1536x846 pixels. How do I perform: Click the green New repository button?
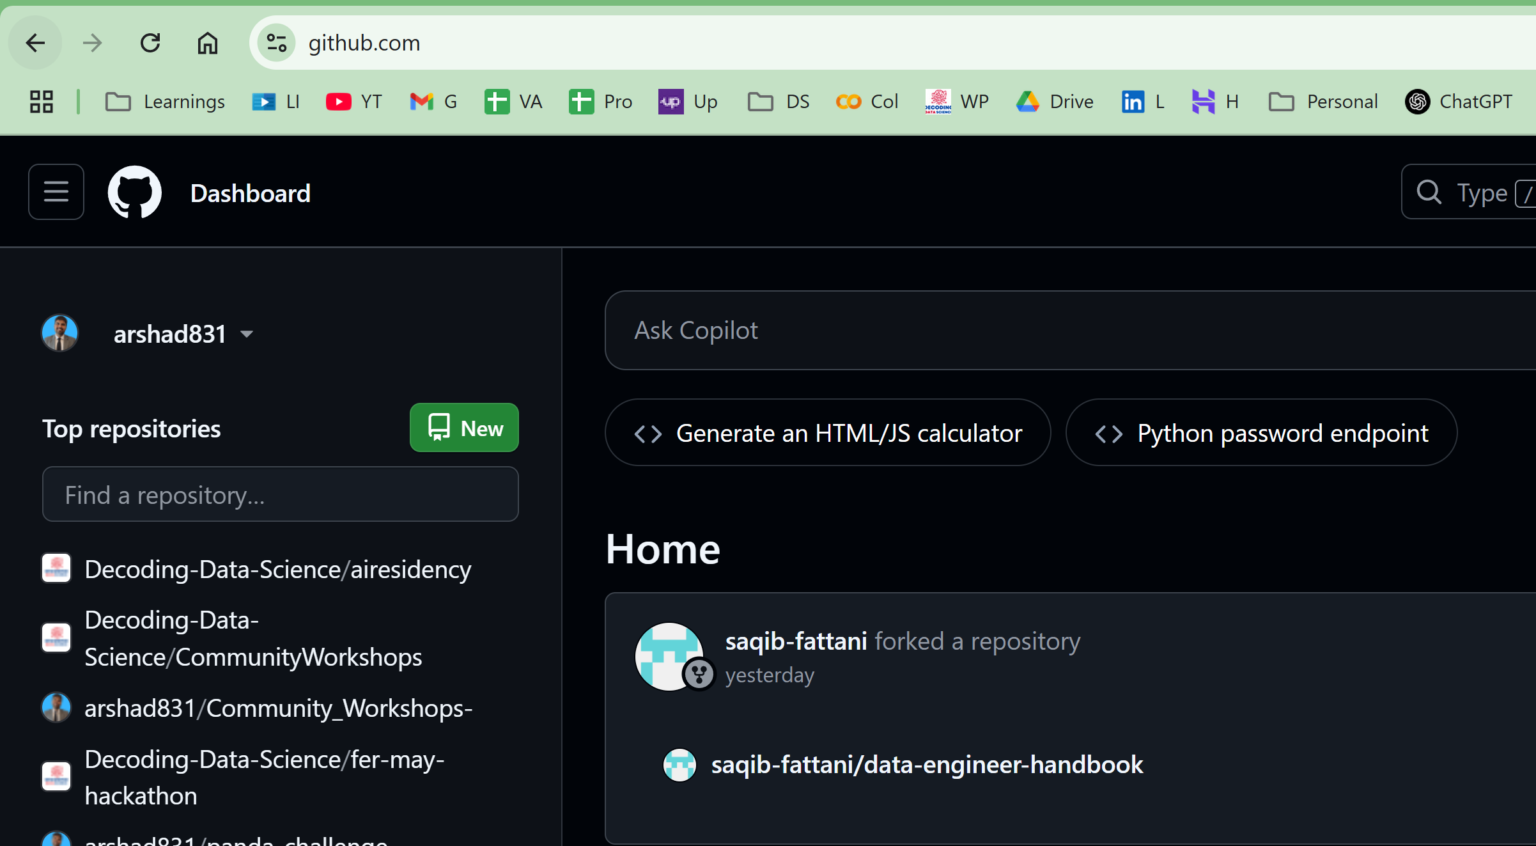click(x=463, y=427)
